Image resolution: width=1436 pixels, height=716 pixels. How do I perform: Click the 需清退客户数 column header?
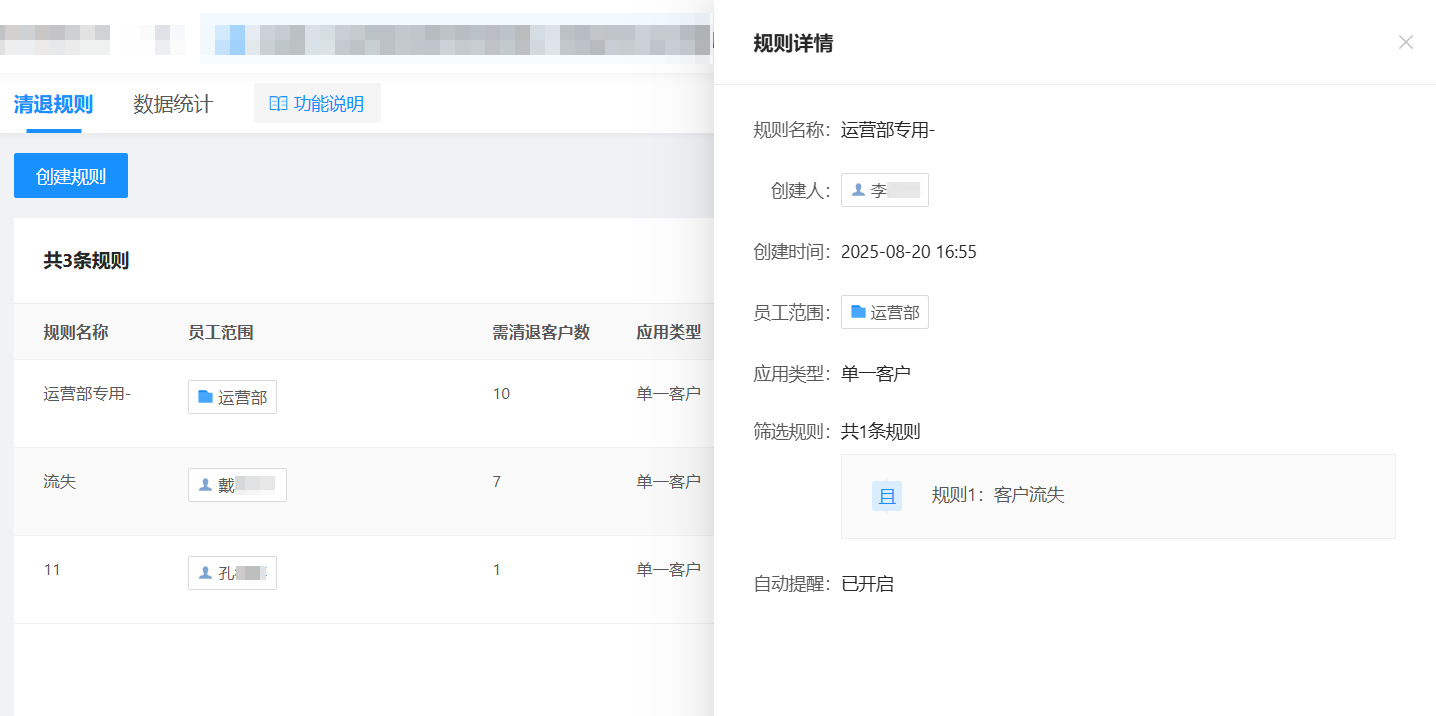click(x=541, y=332)
